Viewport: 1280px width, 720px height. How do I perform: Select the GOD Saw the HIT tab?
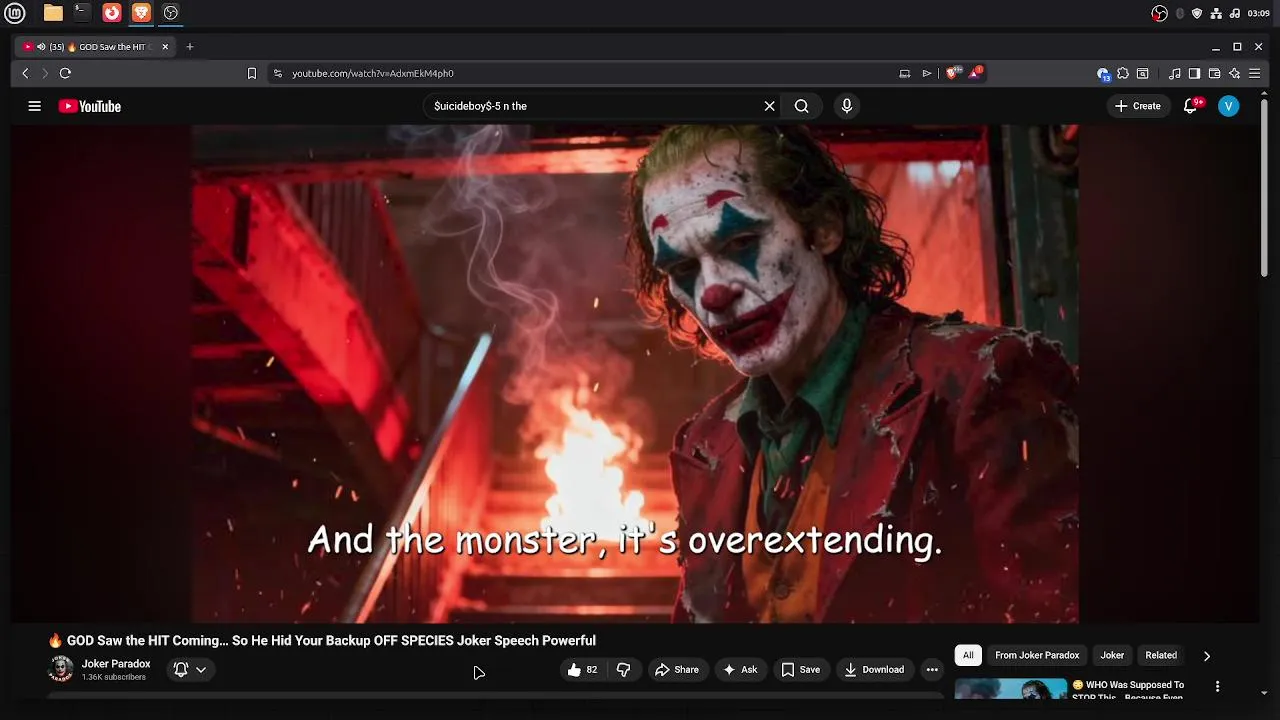95,47
